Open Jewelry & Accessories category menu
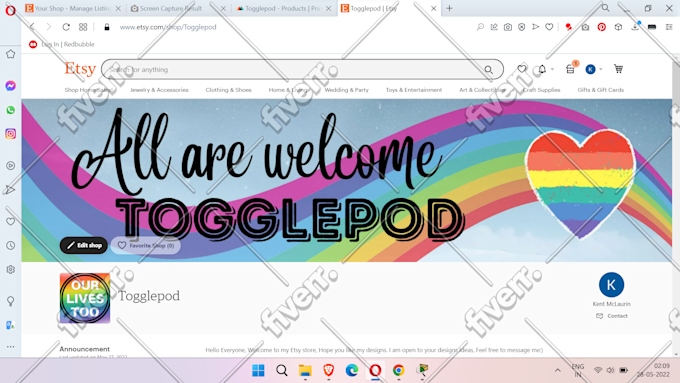680x383 pixels. click(159, 90)
